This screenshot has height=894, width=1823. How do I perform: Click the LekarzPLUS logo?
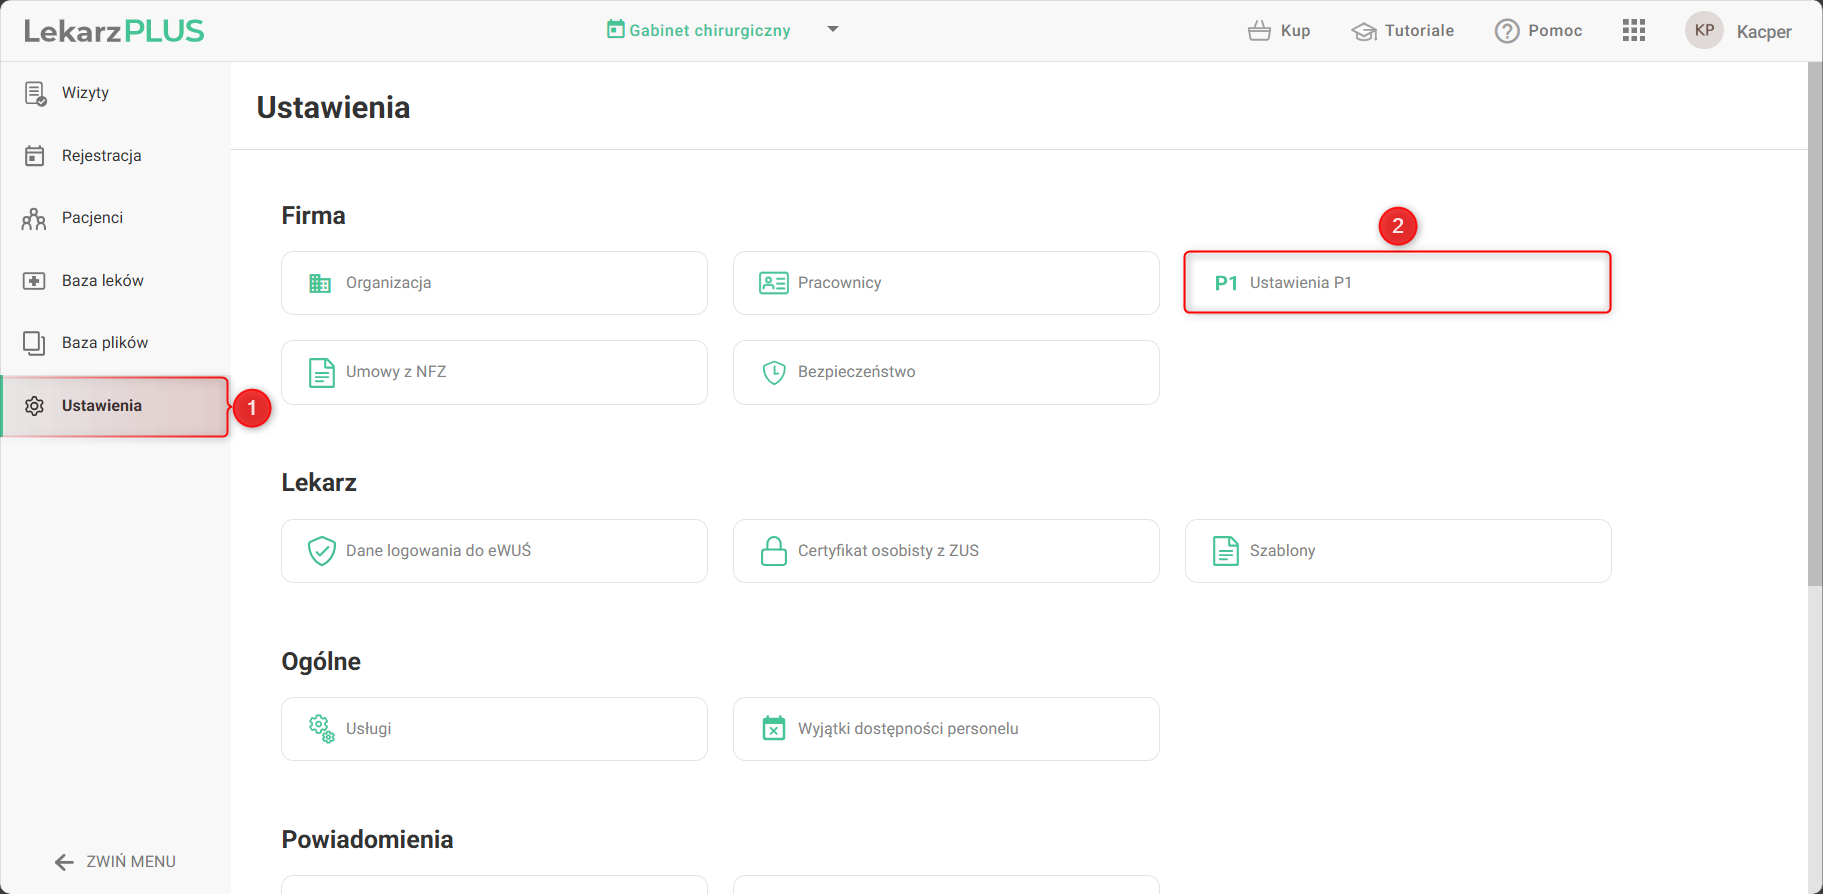point(114,32)
